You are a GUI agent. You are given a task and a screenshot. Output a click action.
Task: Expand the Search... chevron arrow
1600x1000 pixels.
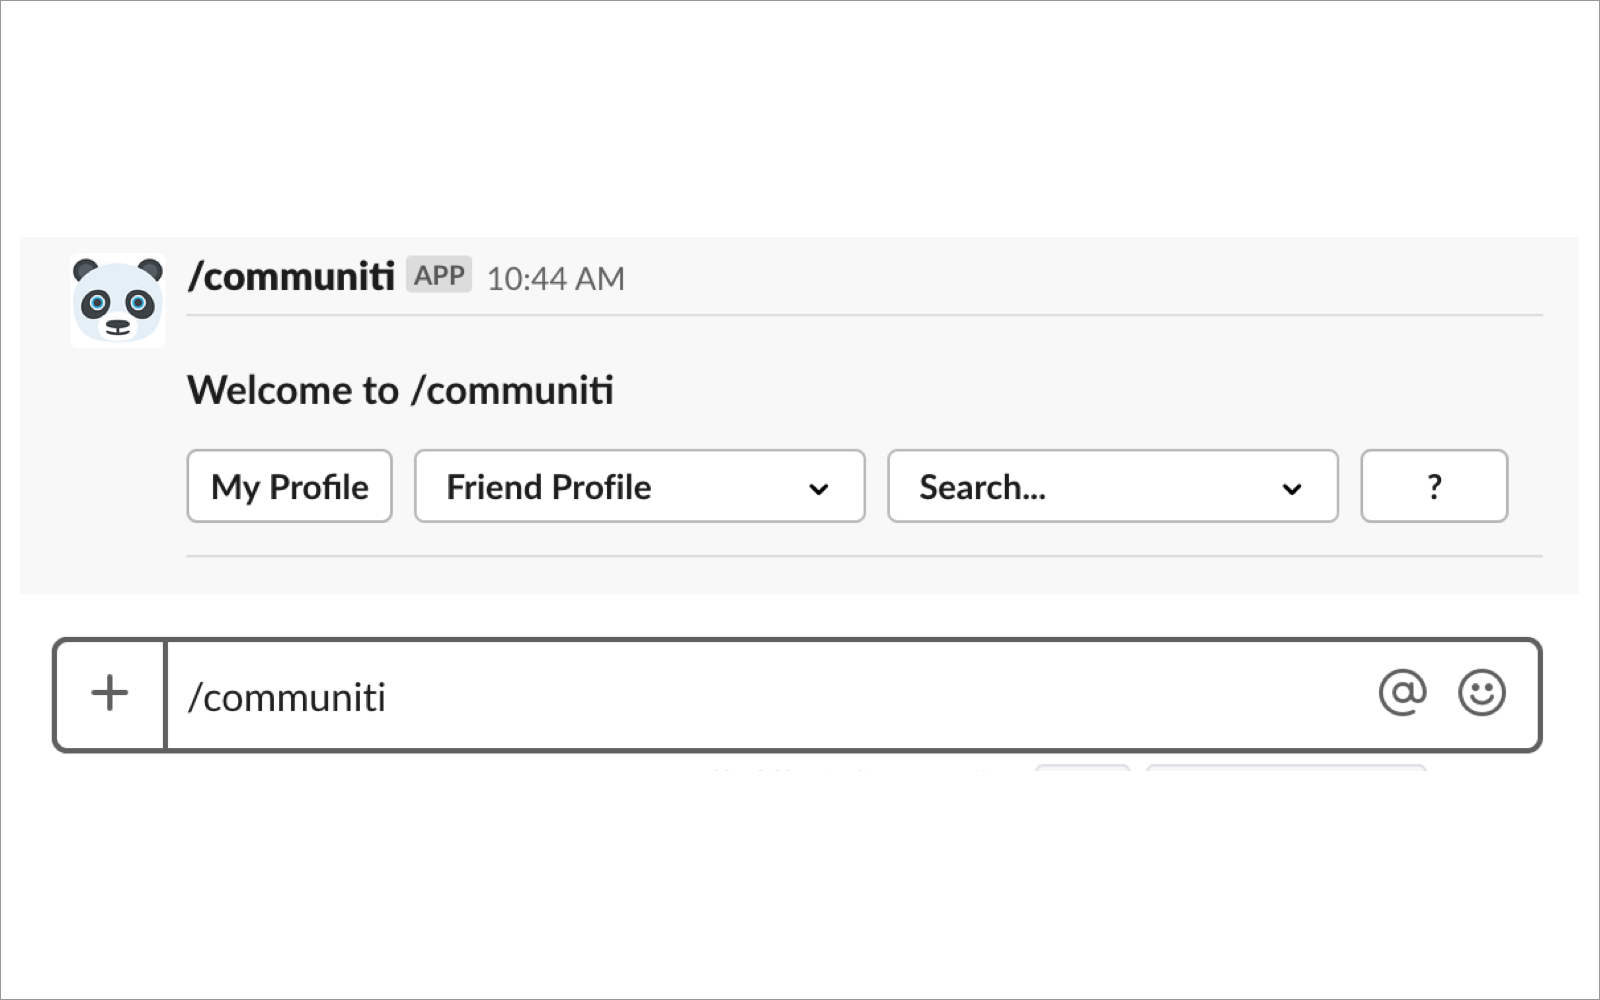pyautogui.click(x=1292, y=488)
